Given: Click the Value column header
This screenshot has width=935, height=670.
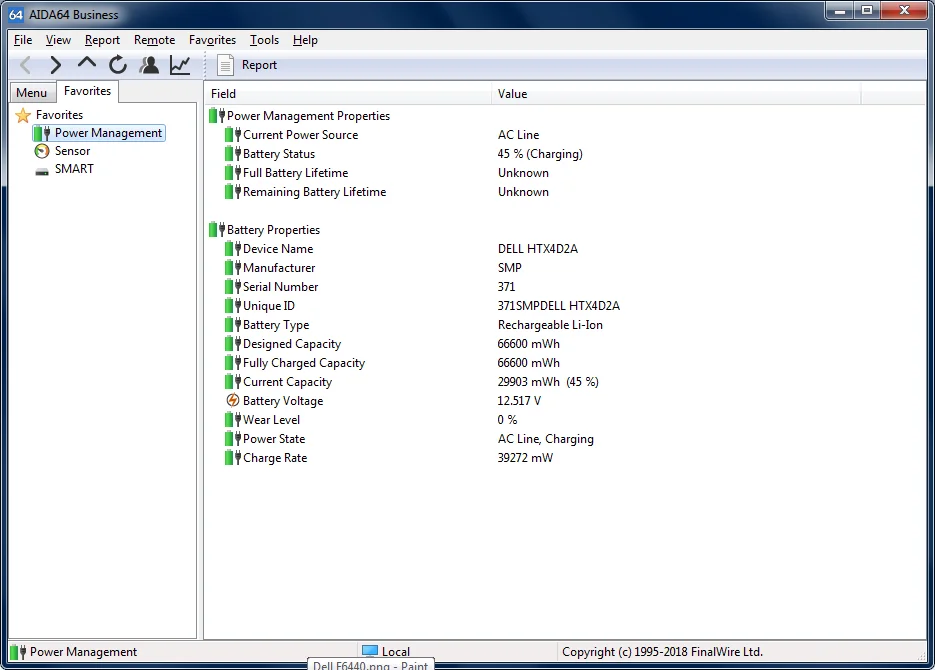Looking at the screenshot, I should click(x=676, y=94).
